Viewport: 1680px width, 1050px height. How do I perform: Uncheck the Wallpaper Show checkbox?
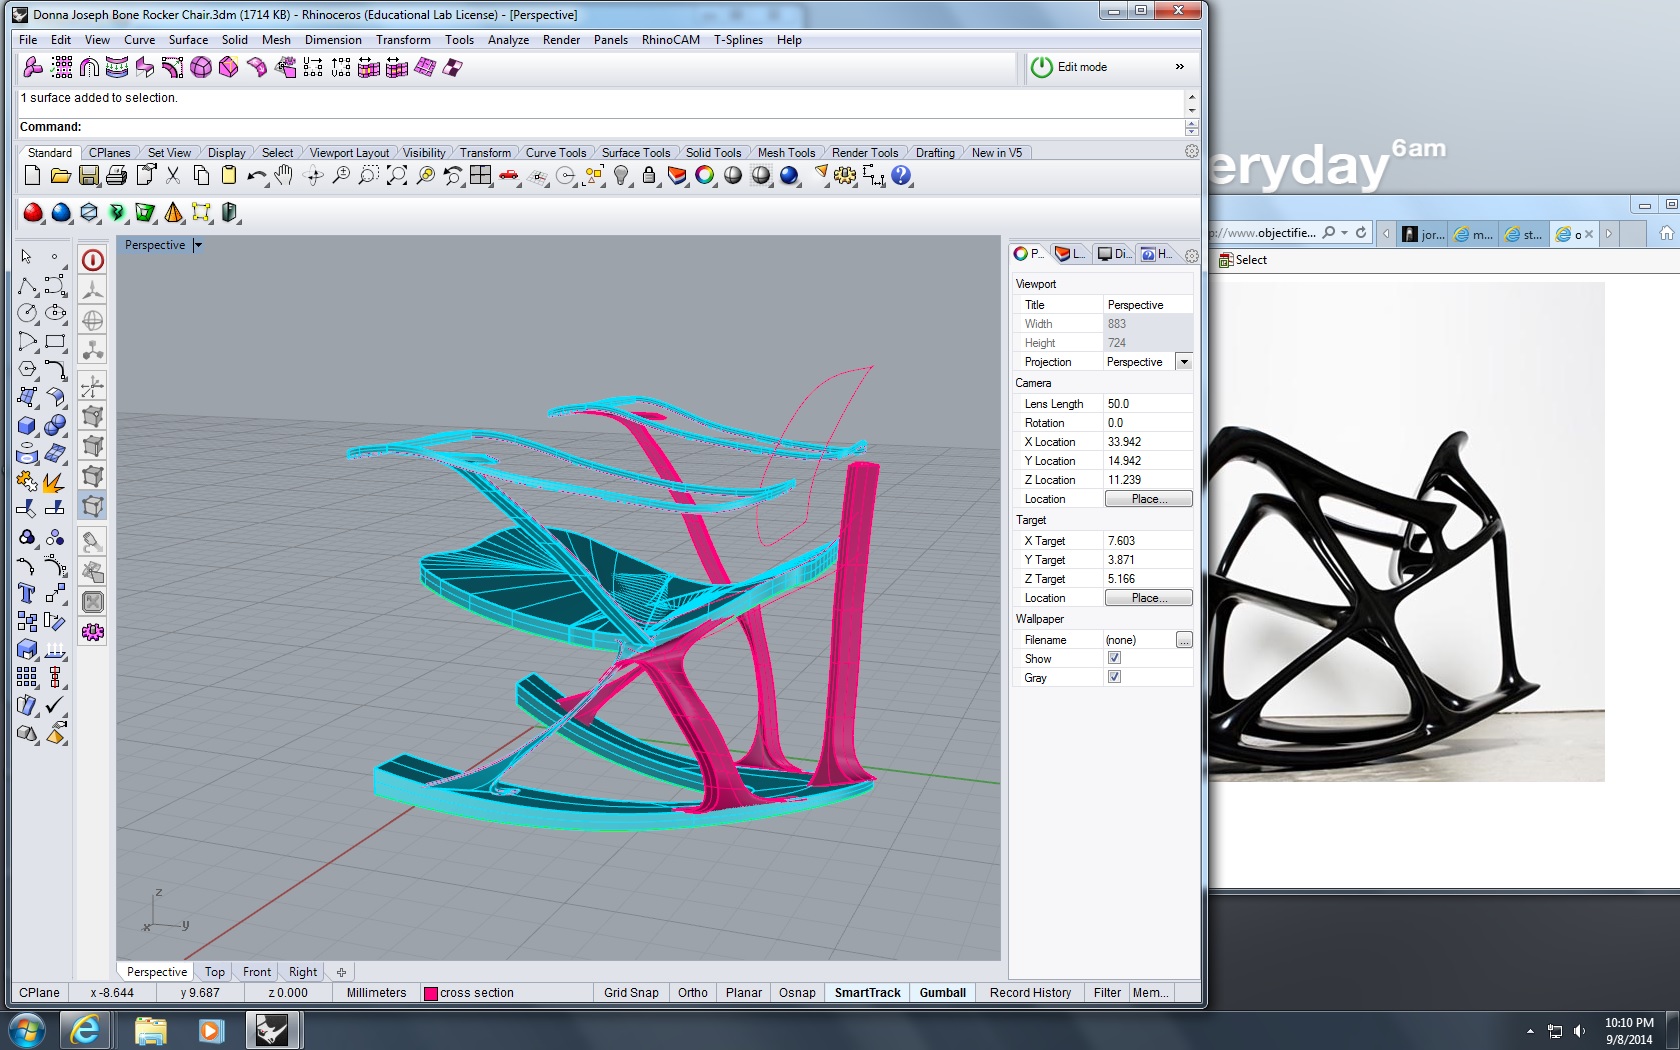point(1114,658)
